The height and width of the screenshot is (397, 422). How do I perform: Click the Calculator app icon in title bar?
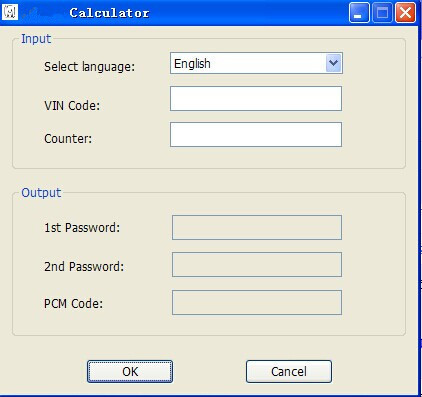tap(10, 12)
